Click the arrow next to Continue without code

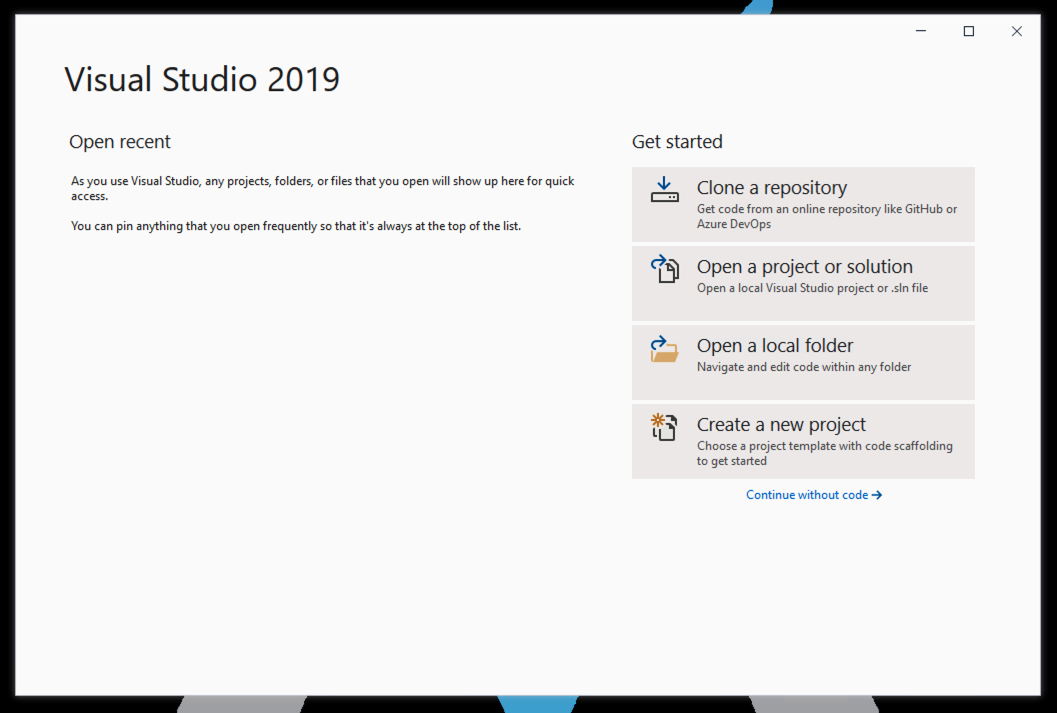[876, 495]
